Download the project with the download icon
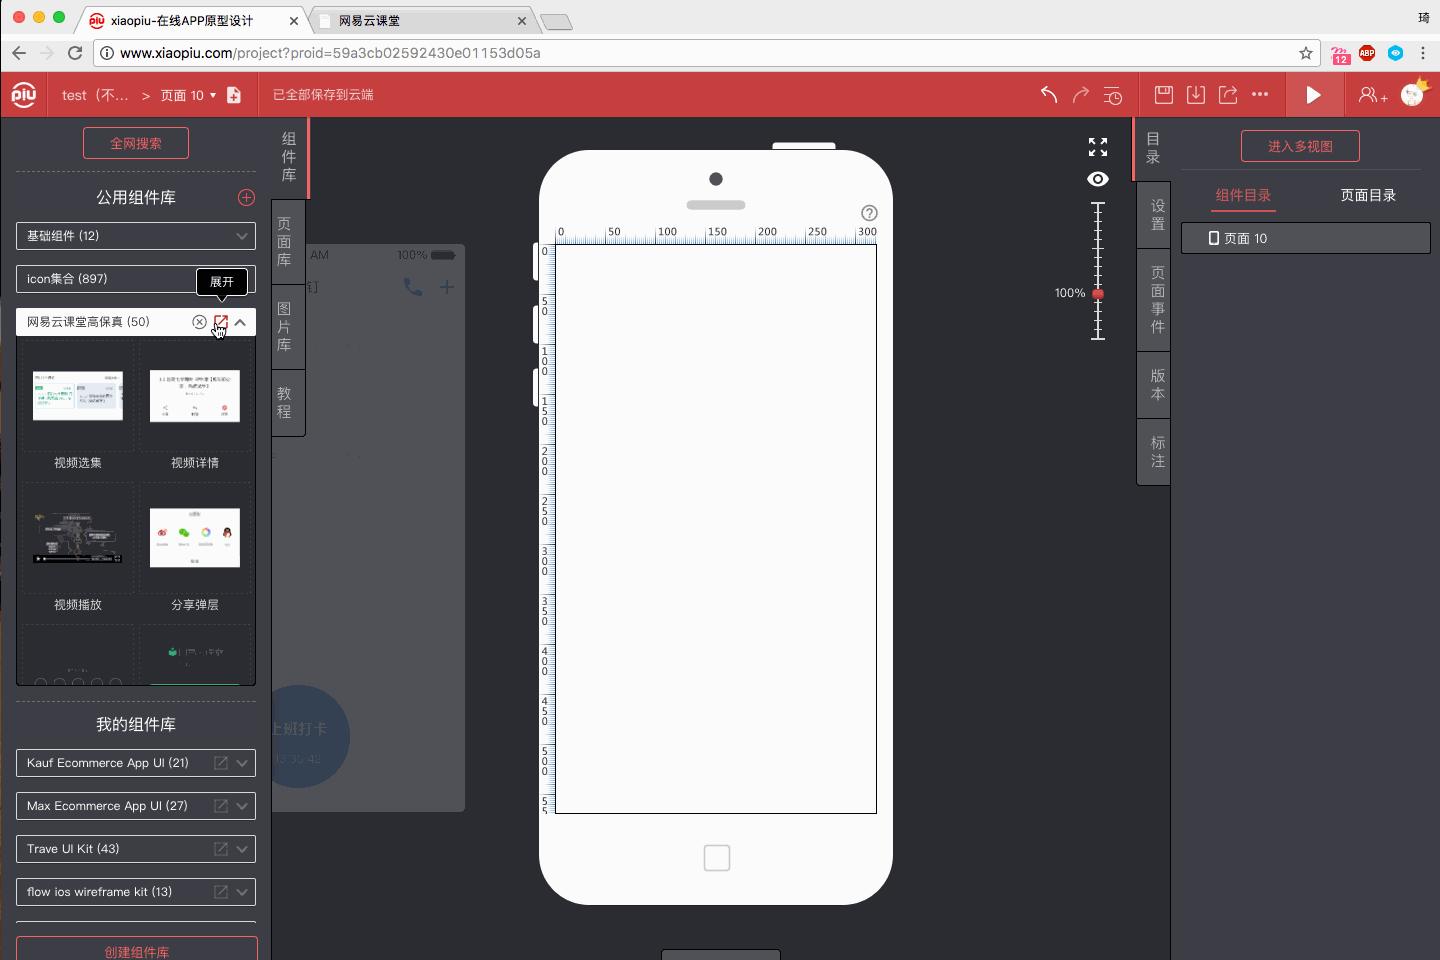1440x960 pixels. tap(1196, 94)
